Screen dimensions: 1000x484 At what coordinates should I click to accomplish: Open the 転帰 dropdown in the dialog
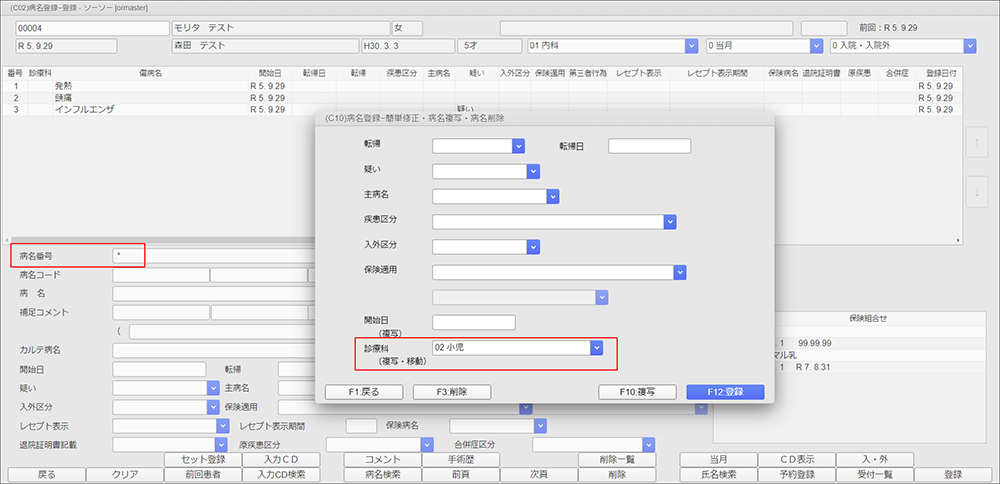coord(518,146)
